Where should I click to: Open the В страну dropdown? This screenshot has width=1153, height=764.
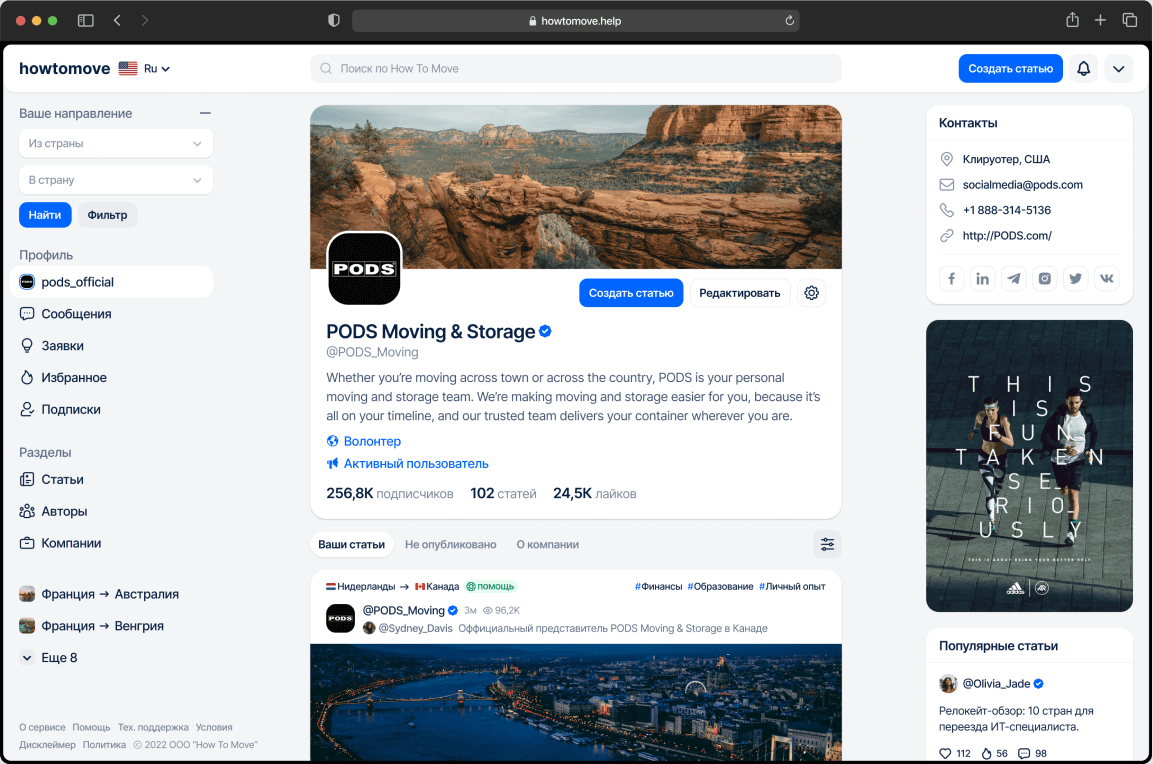click(116, 180)
